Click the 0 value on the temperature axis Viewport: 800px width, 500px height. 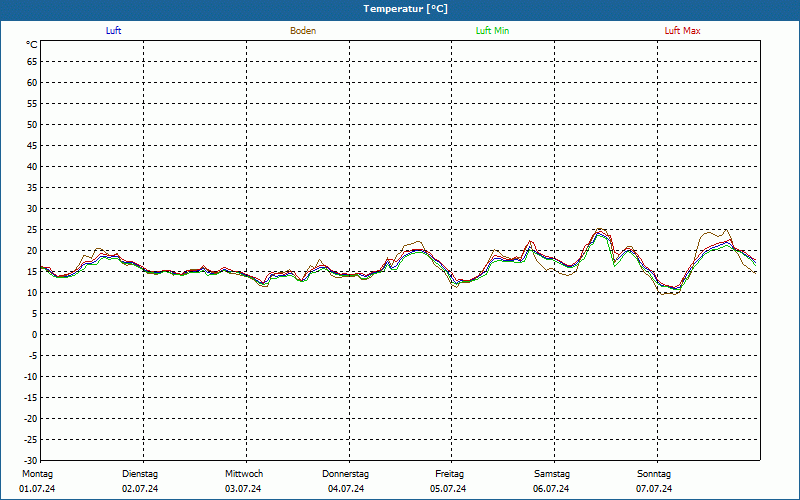[35, 335]
